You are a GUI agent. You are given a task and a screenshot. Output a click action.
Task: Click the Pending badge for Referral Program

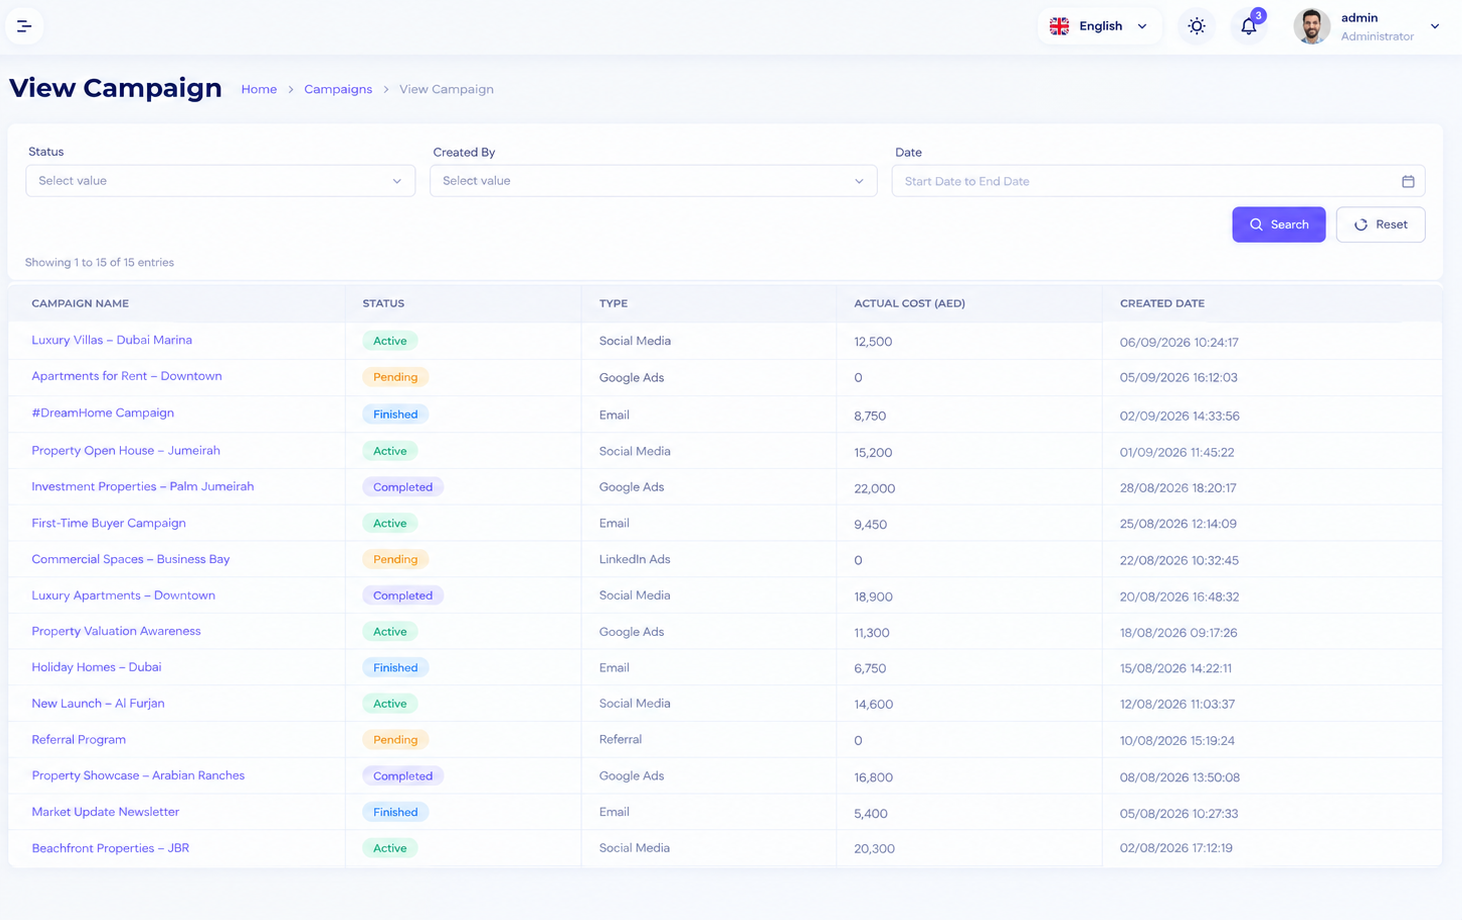click(395, 740)
